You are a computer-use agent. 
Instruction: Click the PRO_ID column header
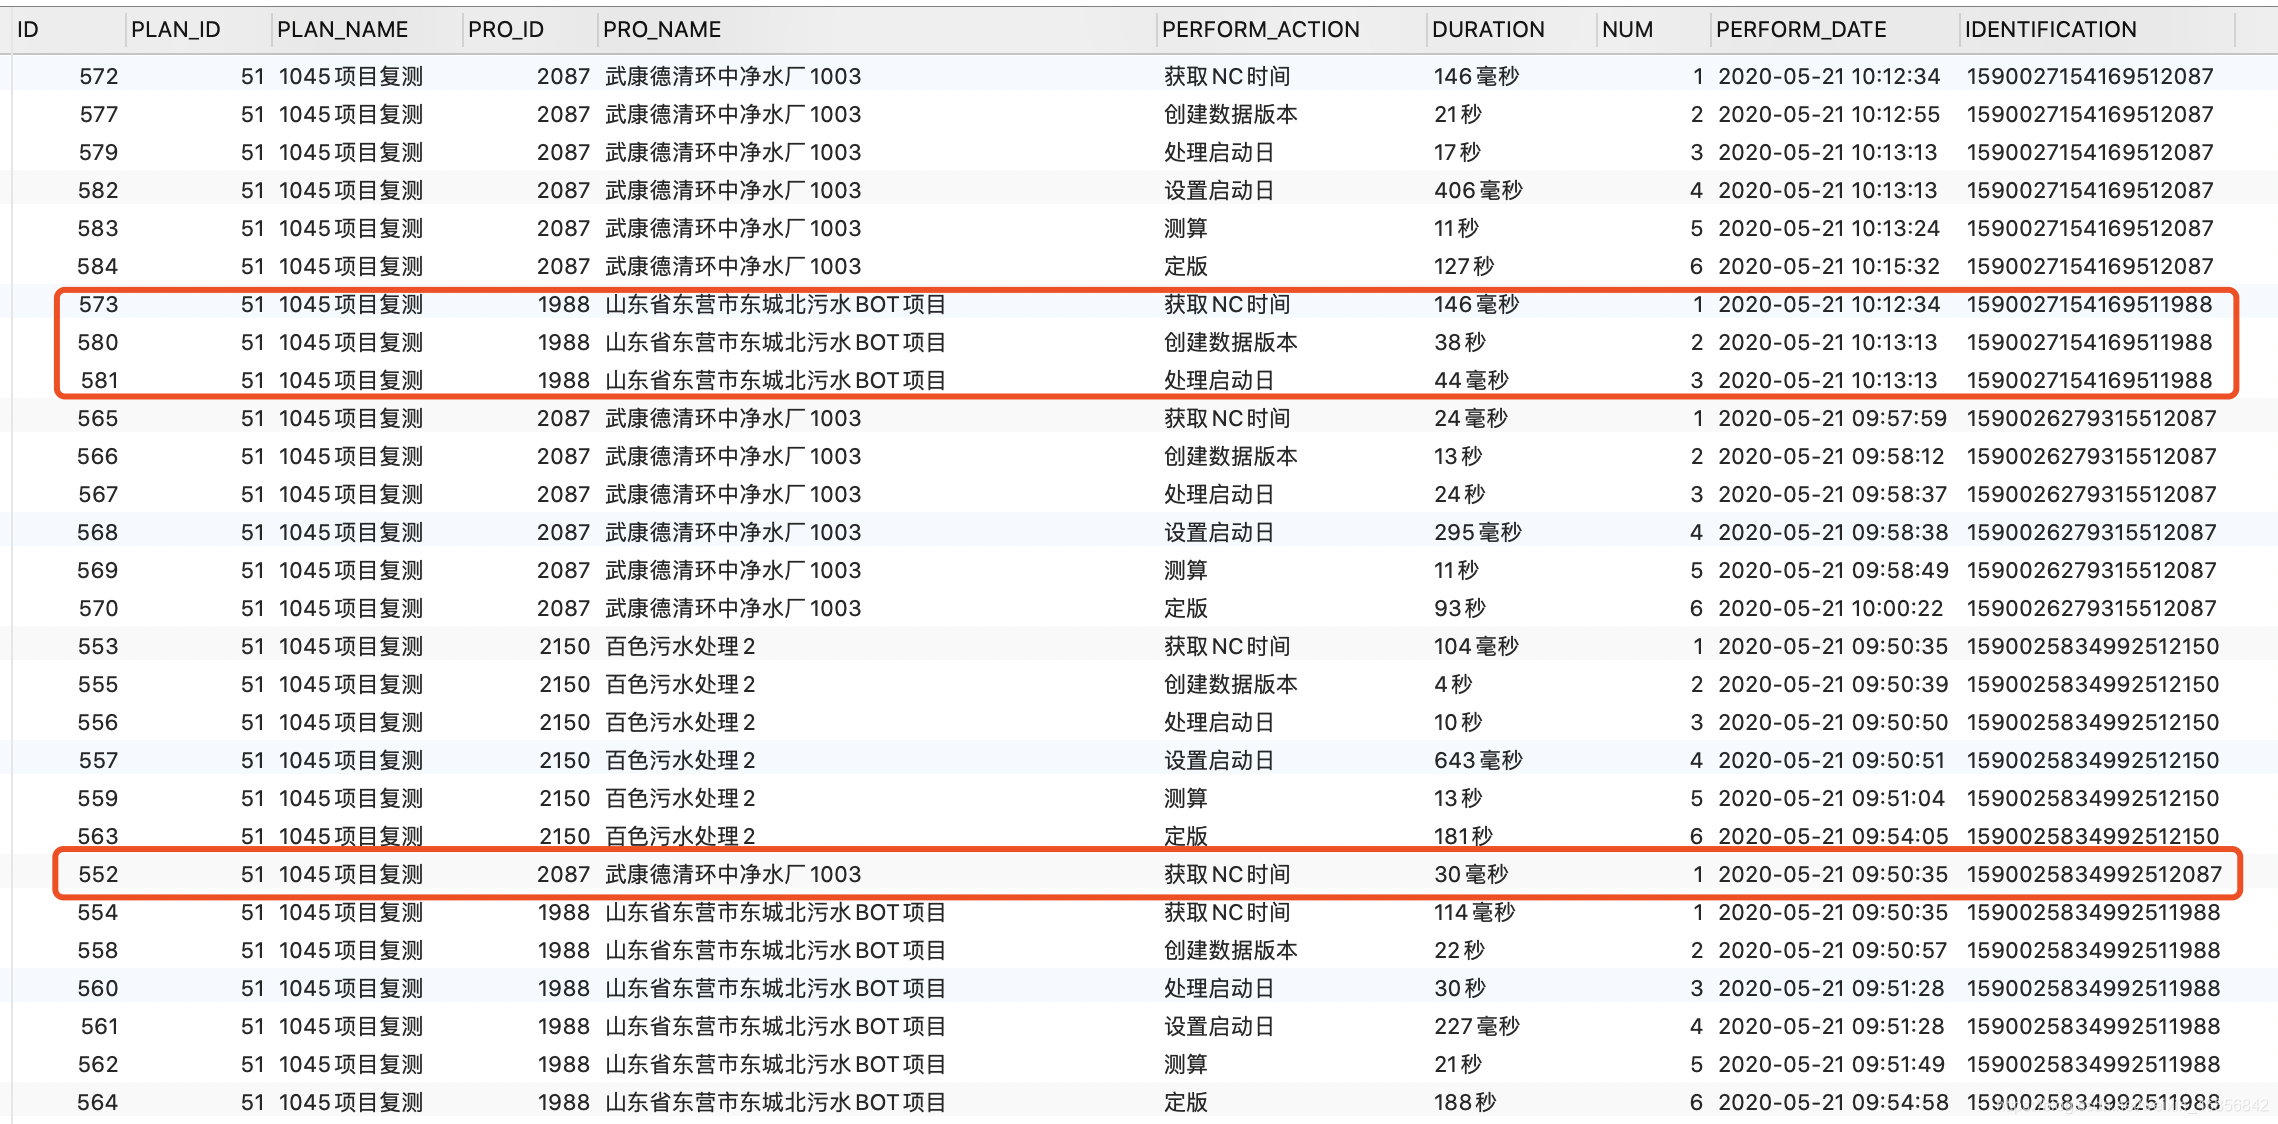(x=506, y=30)
